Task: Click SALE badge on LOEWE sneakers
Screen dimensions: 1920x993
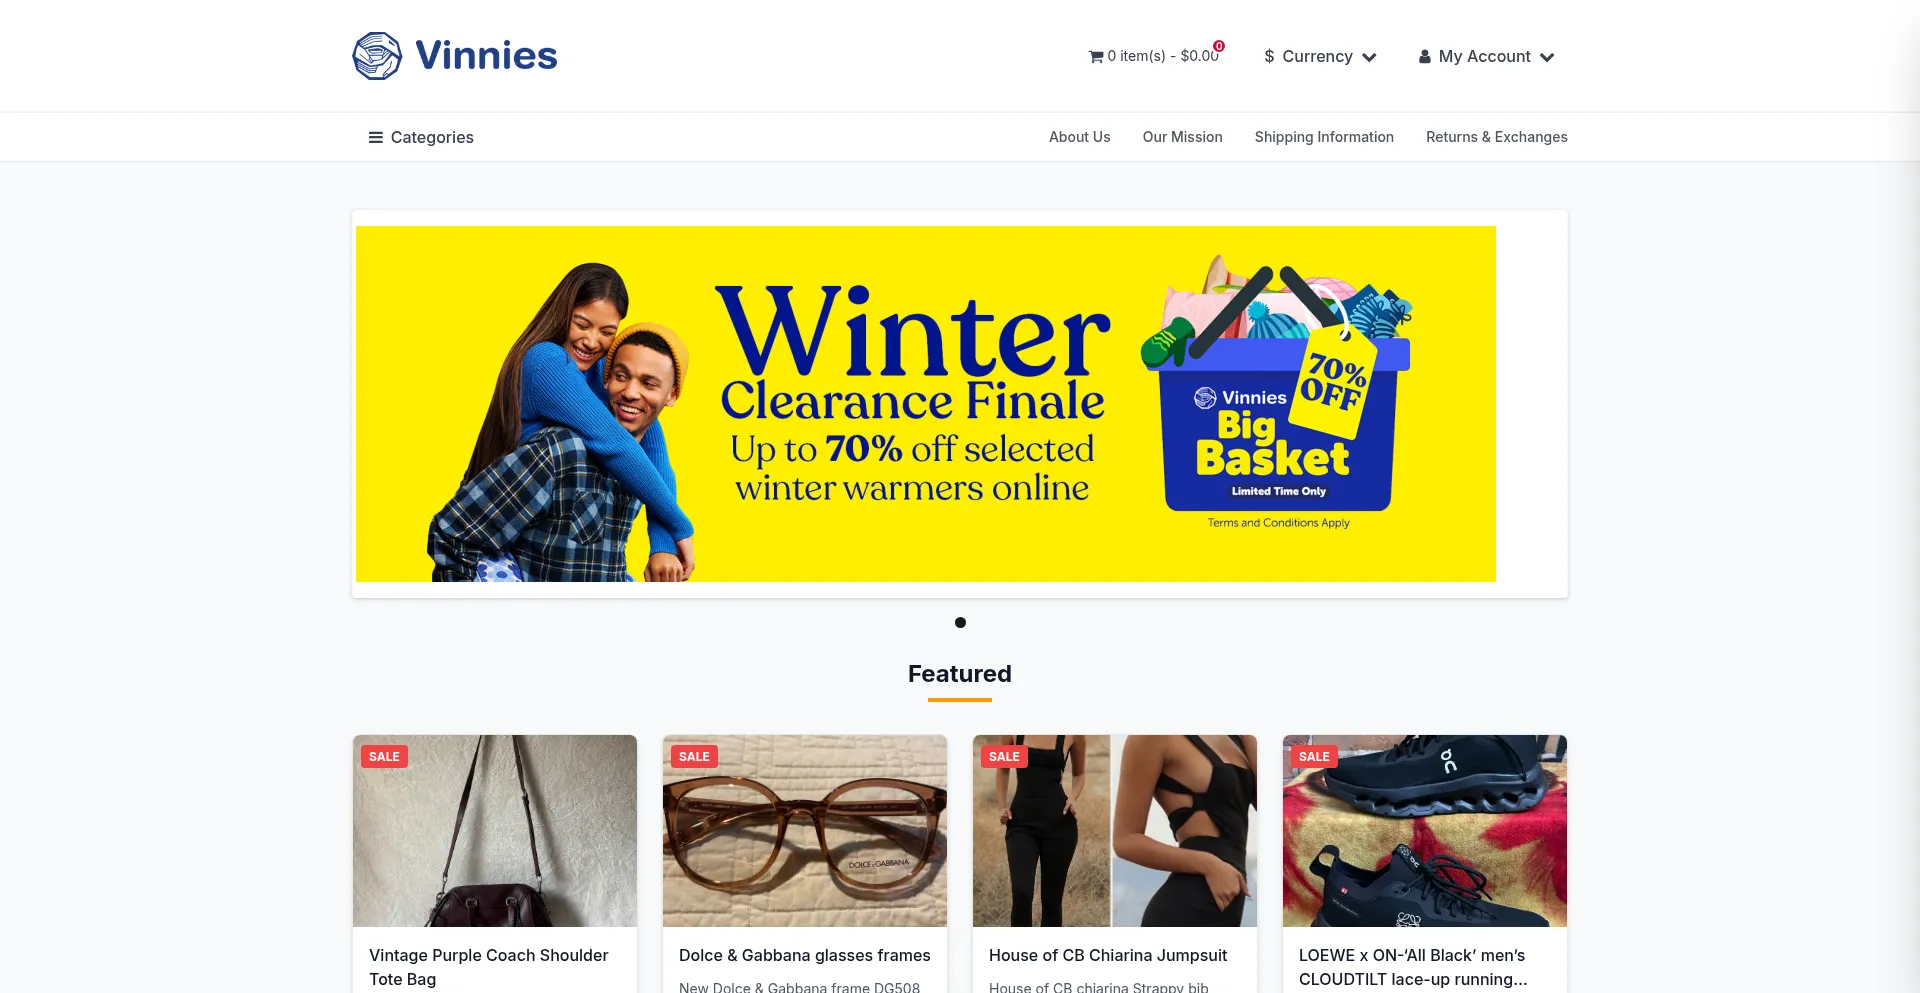Action: click(x=1314, y=757)
